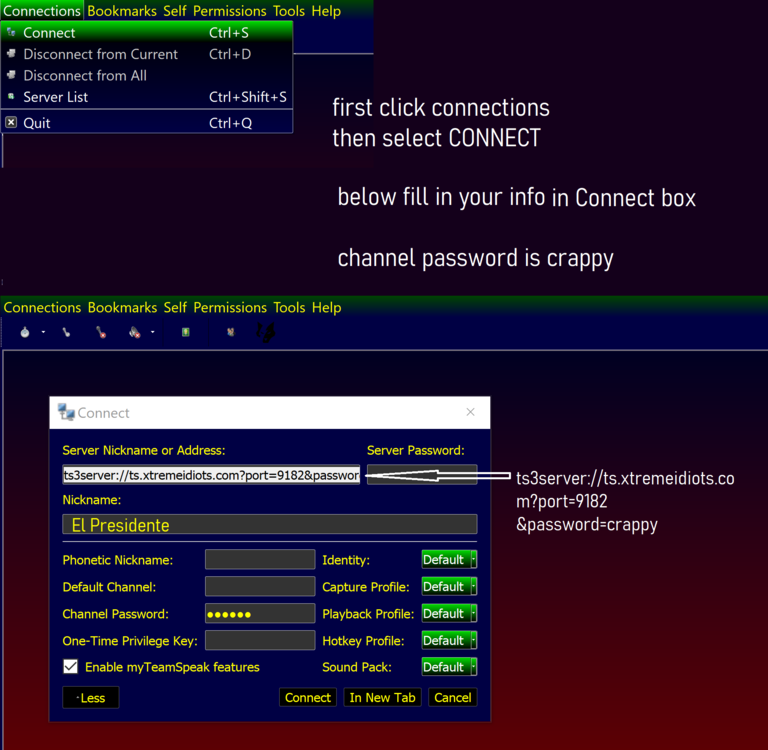Open the Capture Profile dropdown
768x750 pixels.
(449, 586)
